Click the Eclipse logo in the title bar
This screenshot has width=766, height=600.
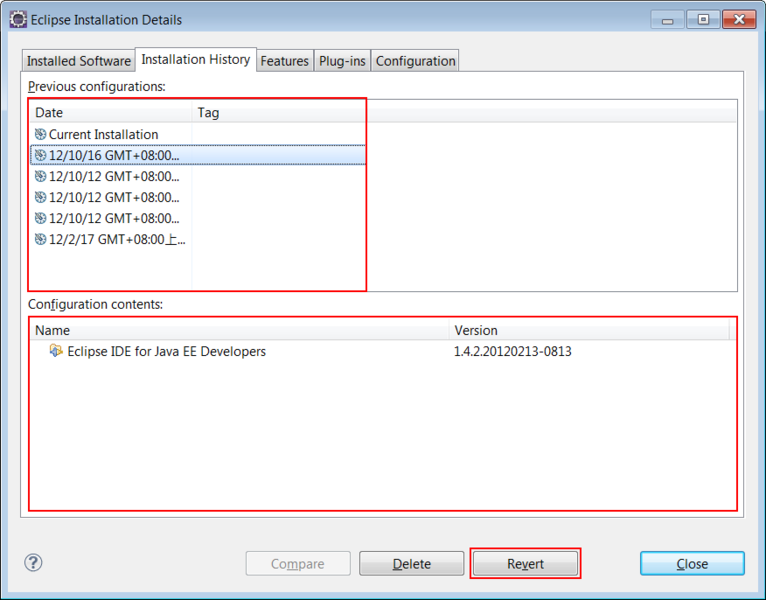pyautogui.click(x=17, y=19)
